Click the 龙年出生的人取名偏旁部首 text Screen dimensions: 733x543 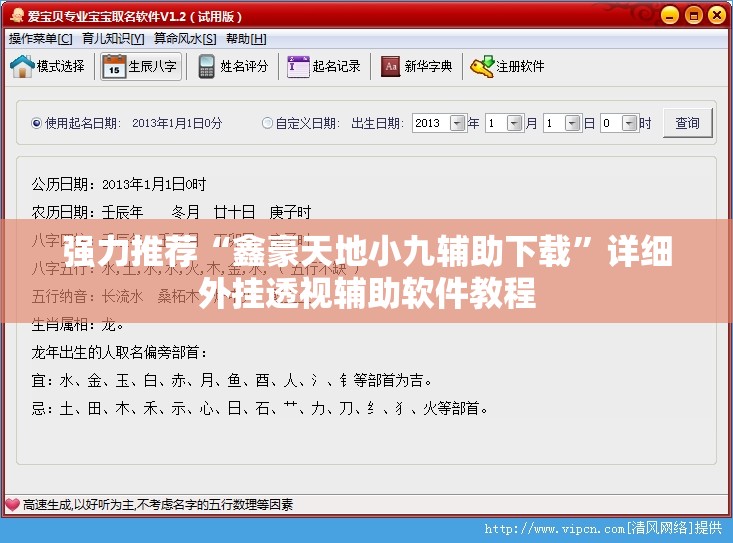coord(120,352)
